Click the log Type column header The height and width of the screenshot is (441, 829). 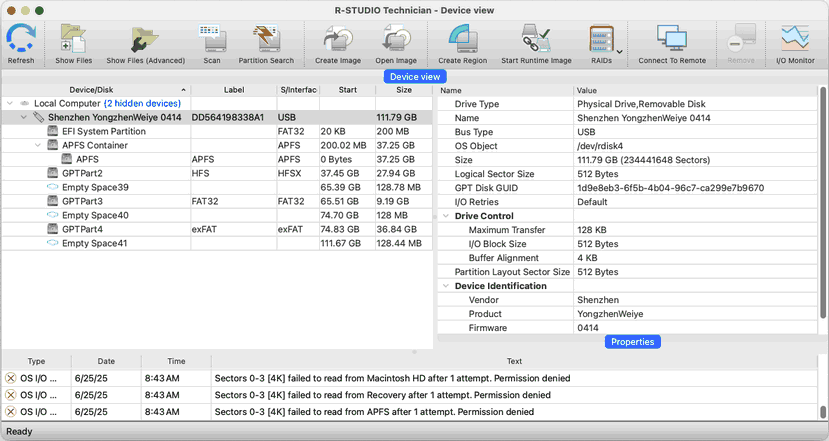tap(36, 361)
